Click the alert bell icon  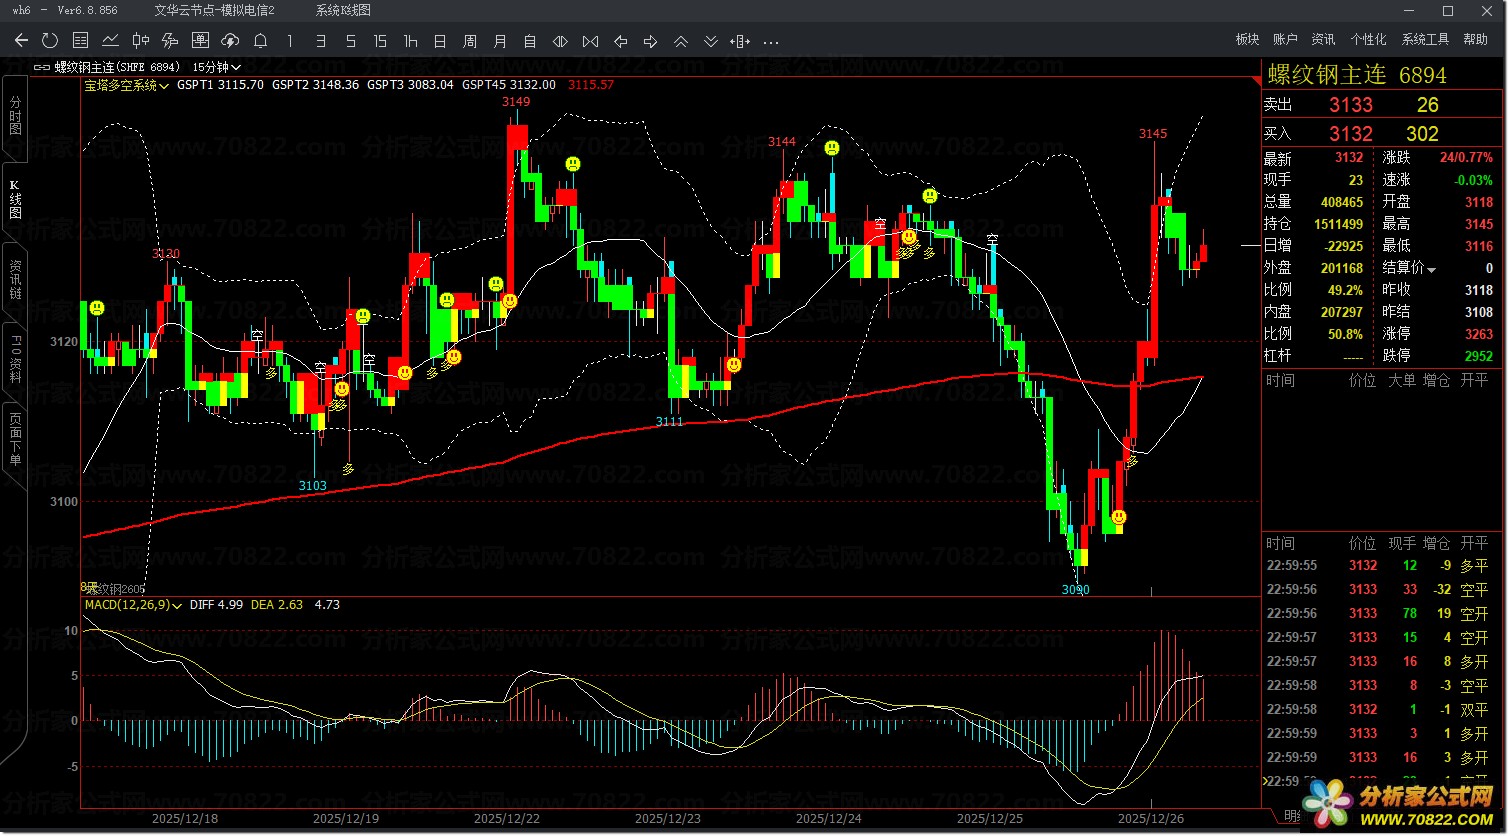coord(260,41)
